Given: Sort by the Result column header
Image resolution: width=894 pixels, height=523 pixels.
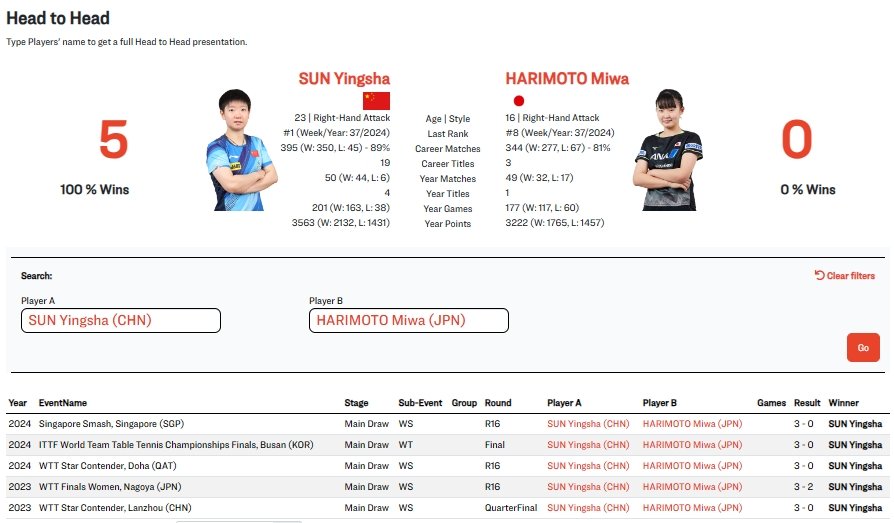Looking at the screenshot, I should (x=807, y=403).
